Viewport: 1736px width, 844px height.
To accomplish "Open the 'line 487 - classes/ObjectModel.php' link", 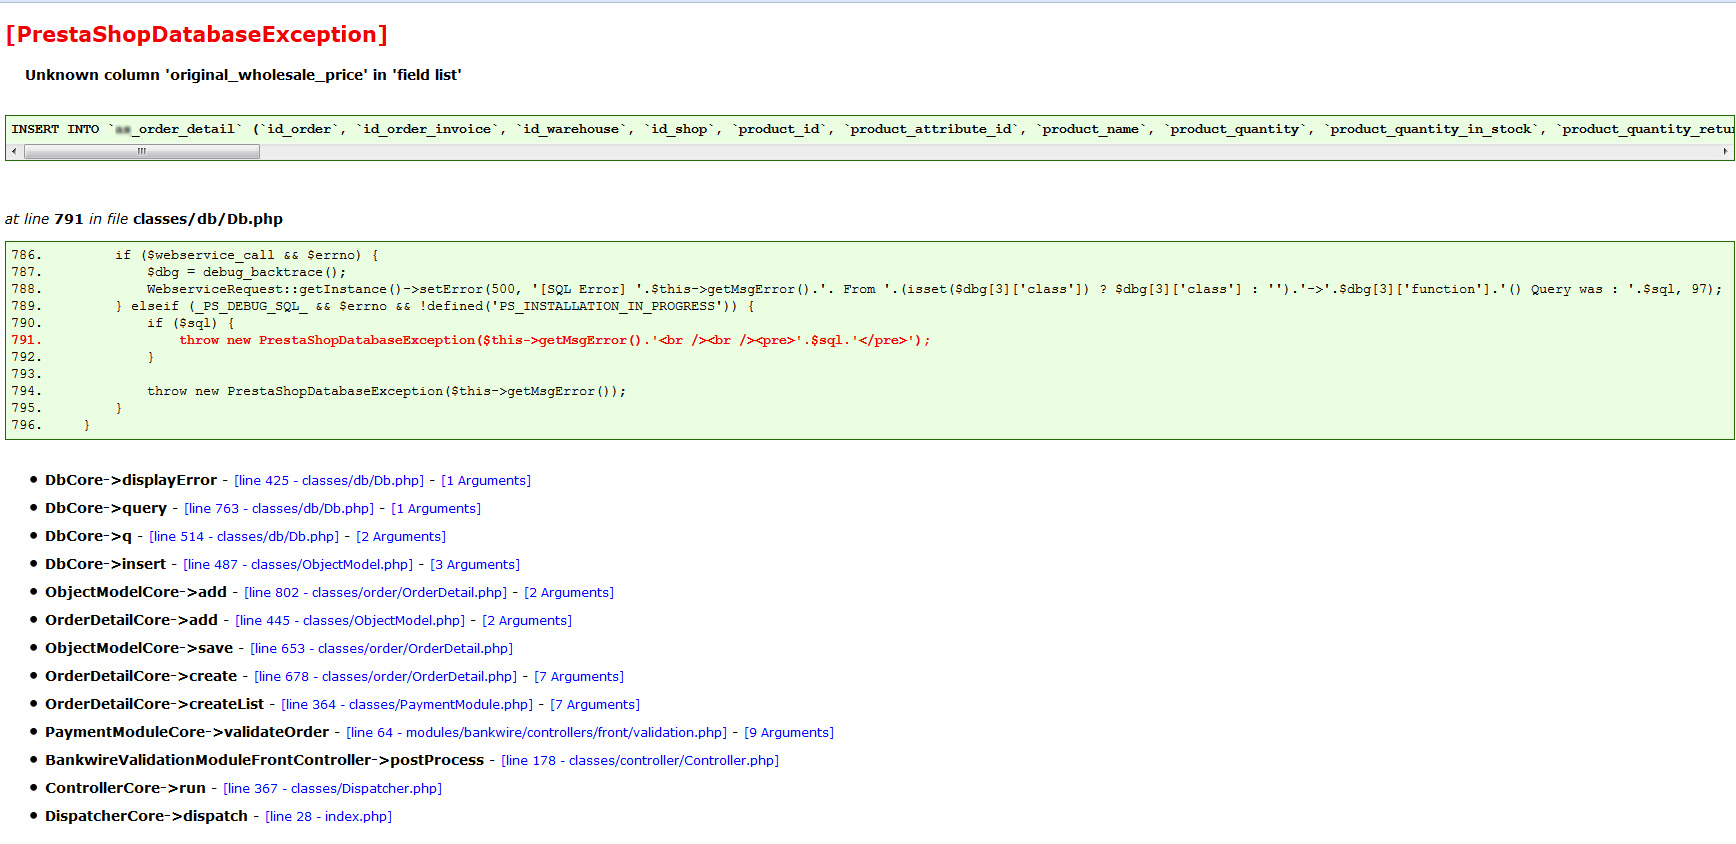I will [x=298, y=565].
